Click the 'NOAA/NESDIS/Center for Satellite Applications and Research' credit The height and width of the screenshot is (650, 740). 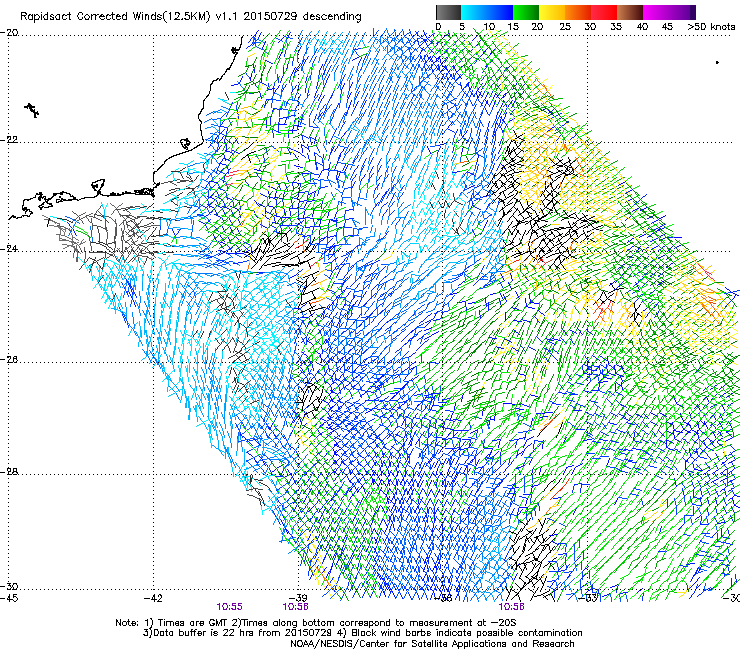432,643
